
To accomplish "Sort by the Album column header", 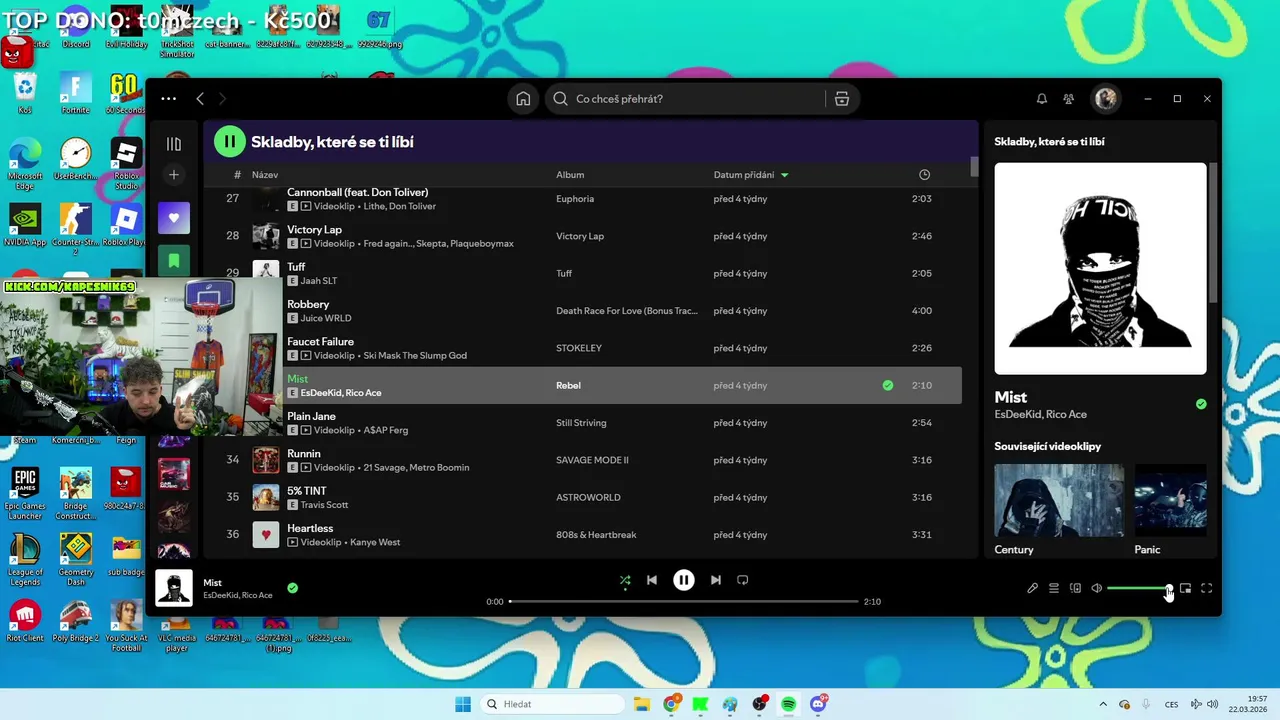I will tap(570, 175).
